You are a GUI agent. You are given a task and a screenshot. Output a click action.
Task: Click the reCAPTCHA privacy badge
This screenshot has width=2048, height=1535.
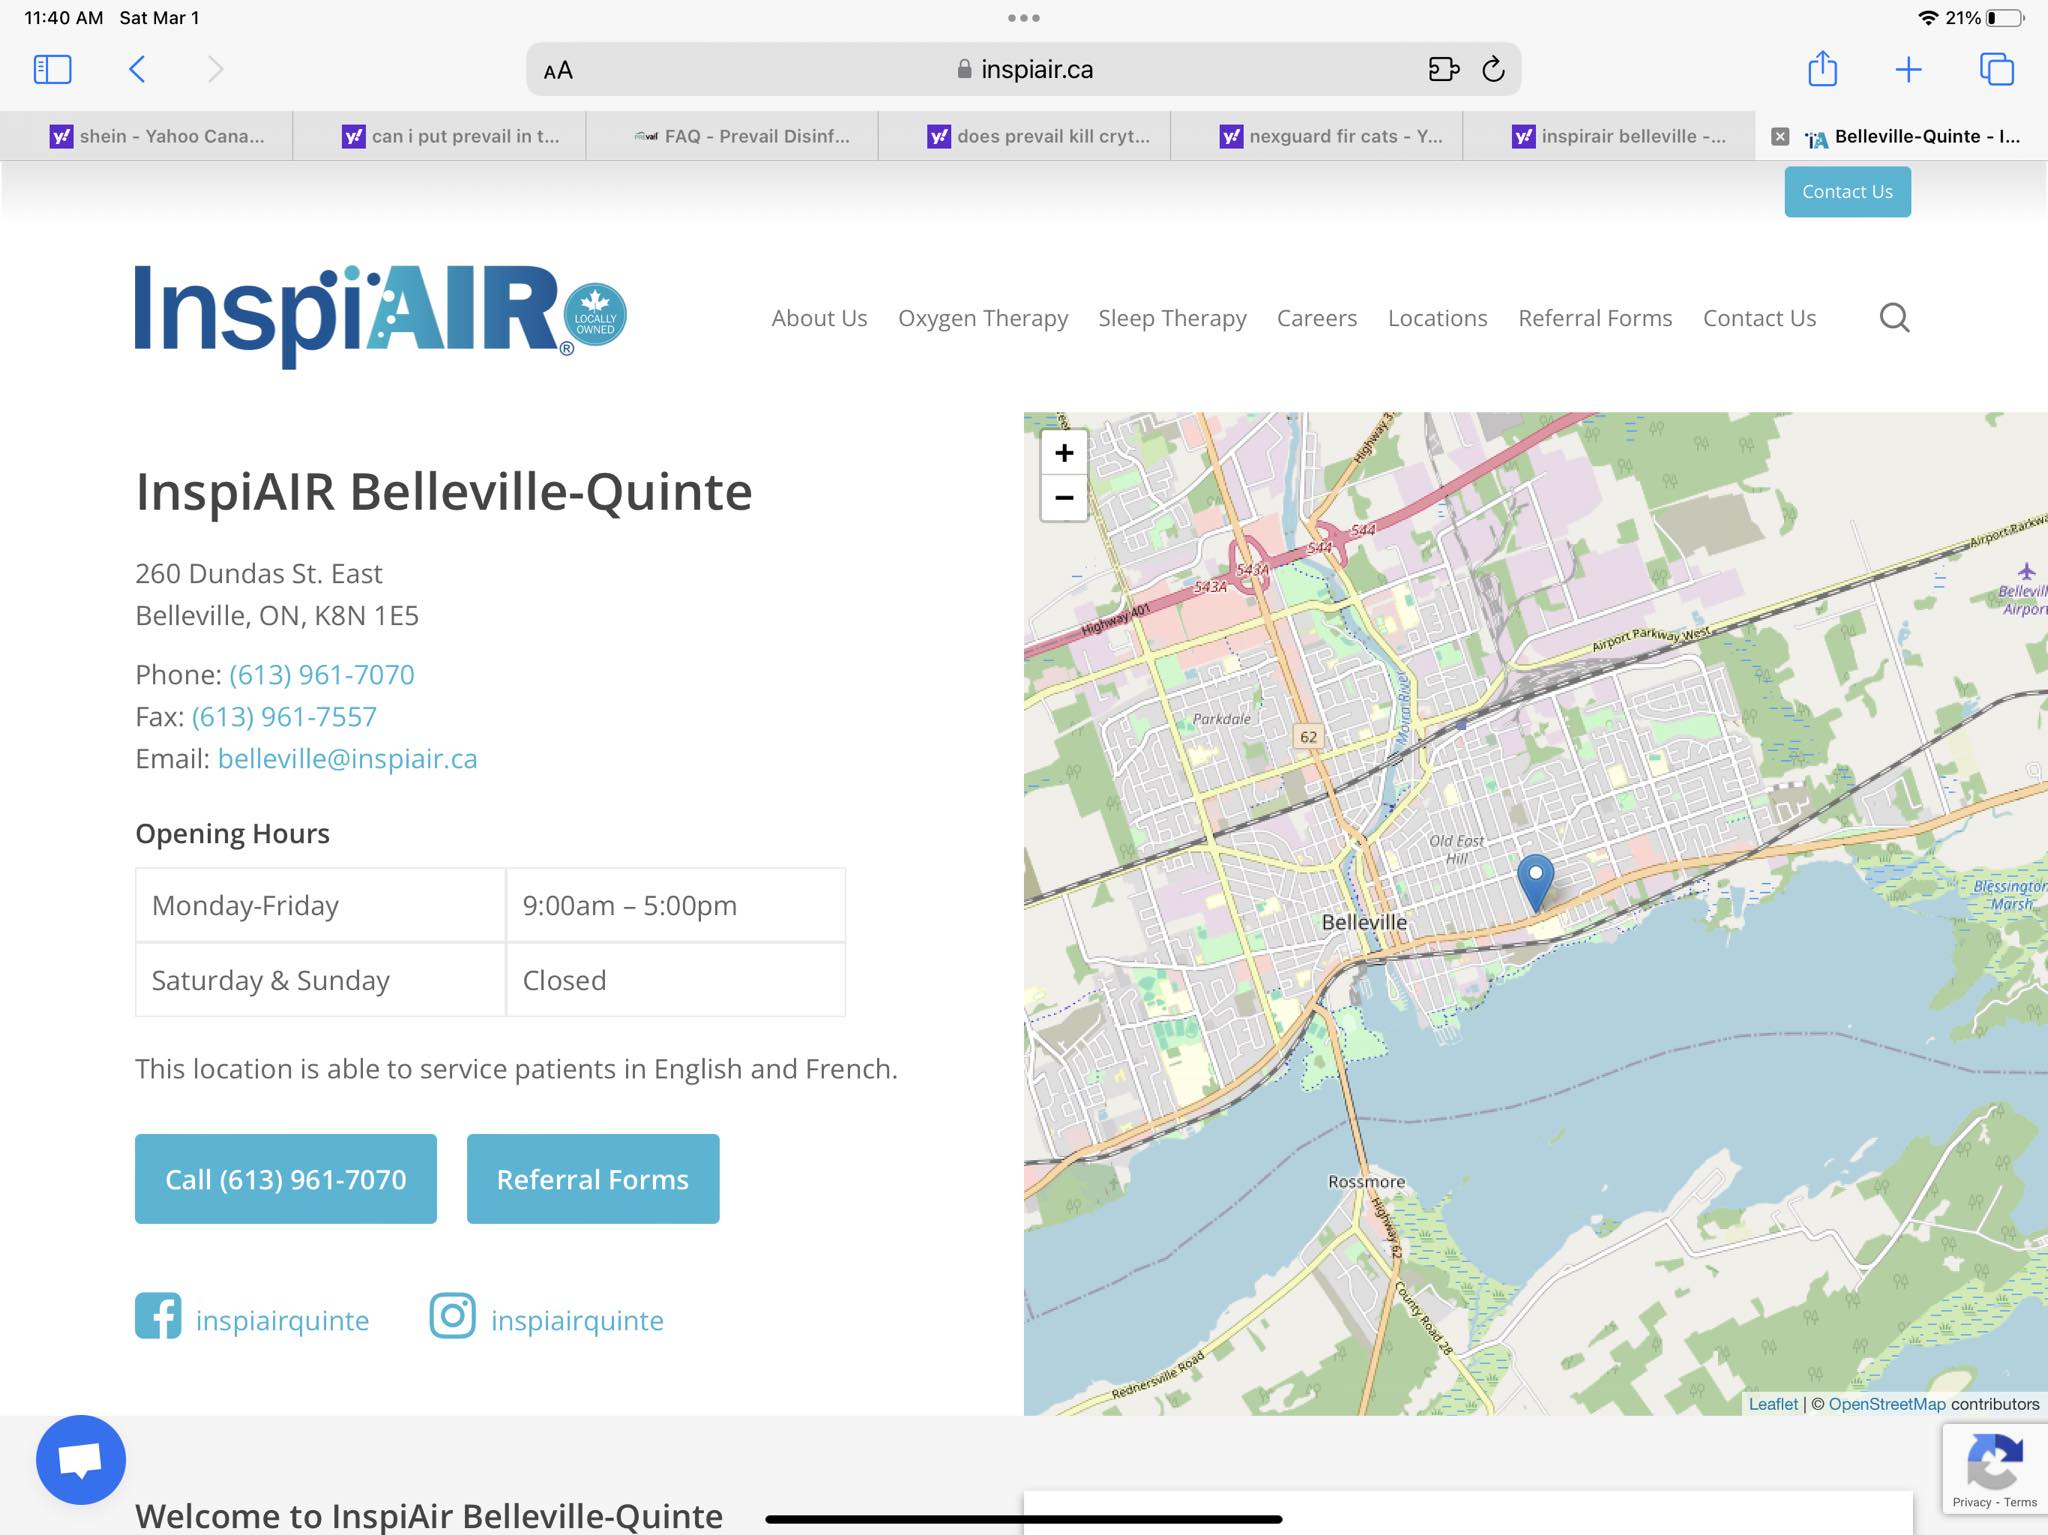(1995, 1468)
